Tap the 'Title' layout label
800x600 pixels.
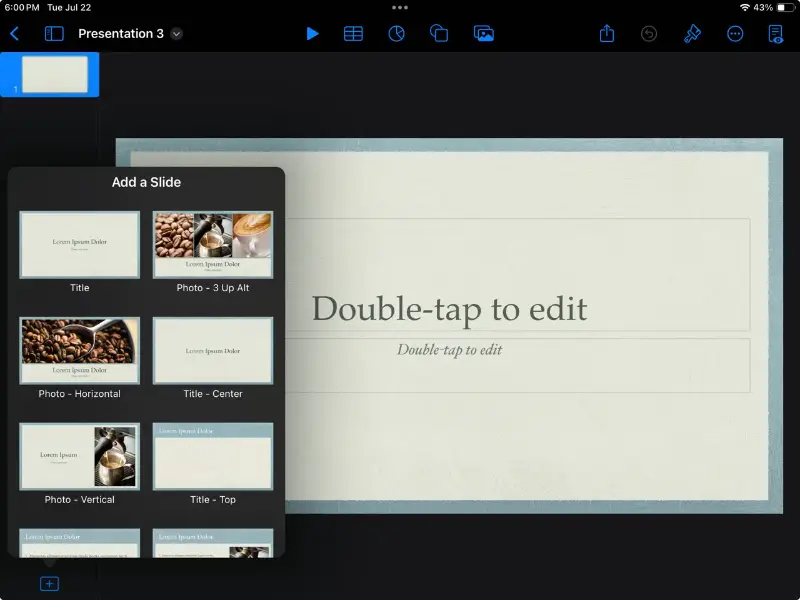point(80,288)
